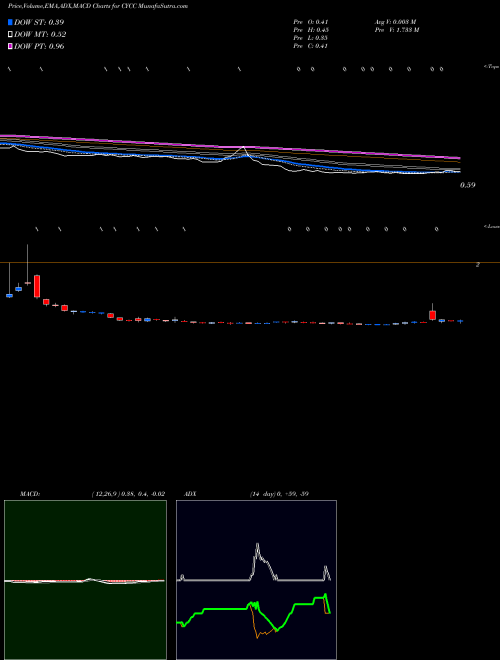500x660 pixels.
Task: Click the 'Pre H: 0.45' high value
Action: (311, 30)
